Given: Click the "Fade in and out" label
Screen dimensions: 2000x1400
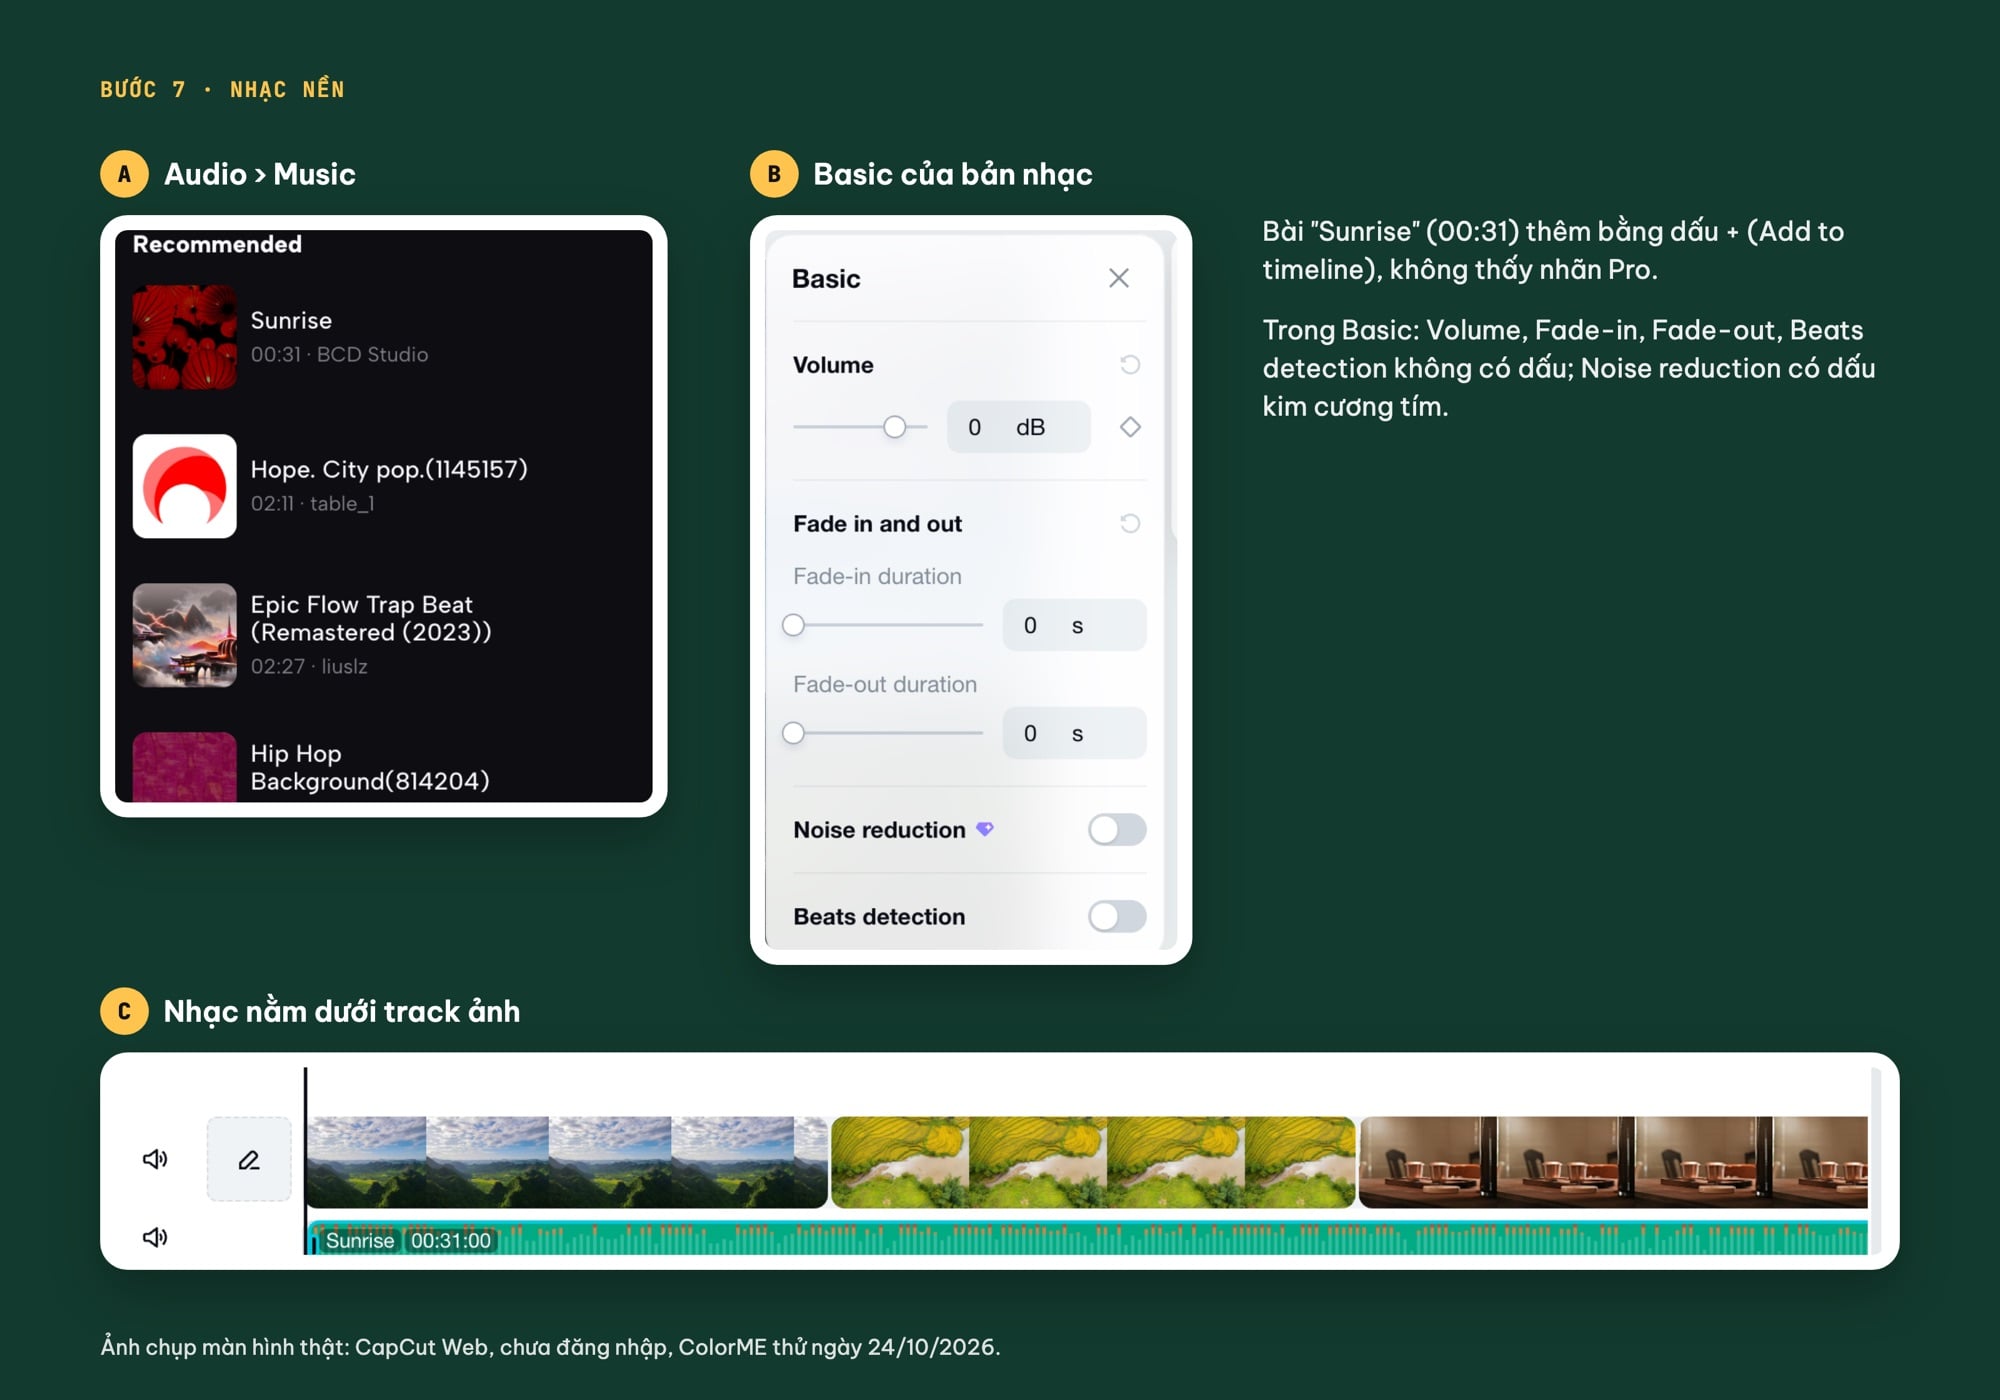Looking at the screenshot, I should point(877,524).
